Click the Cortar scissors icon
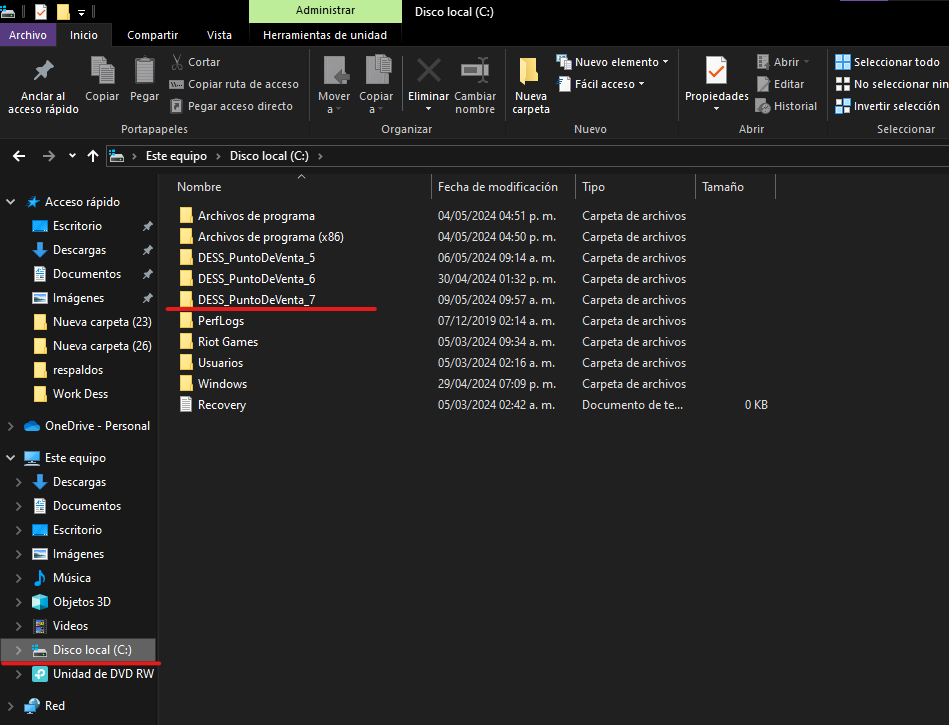This screenshot has width=949, height=725. coord(177,62)
